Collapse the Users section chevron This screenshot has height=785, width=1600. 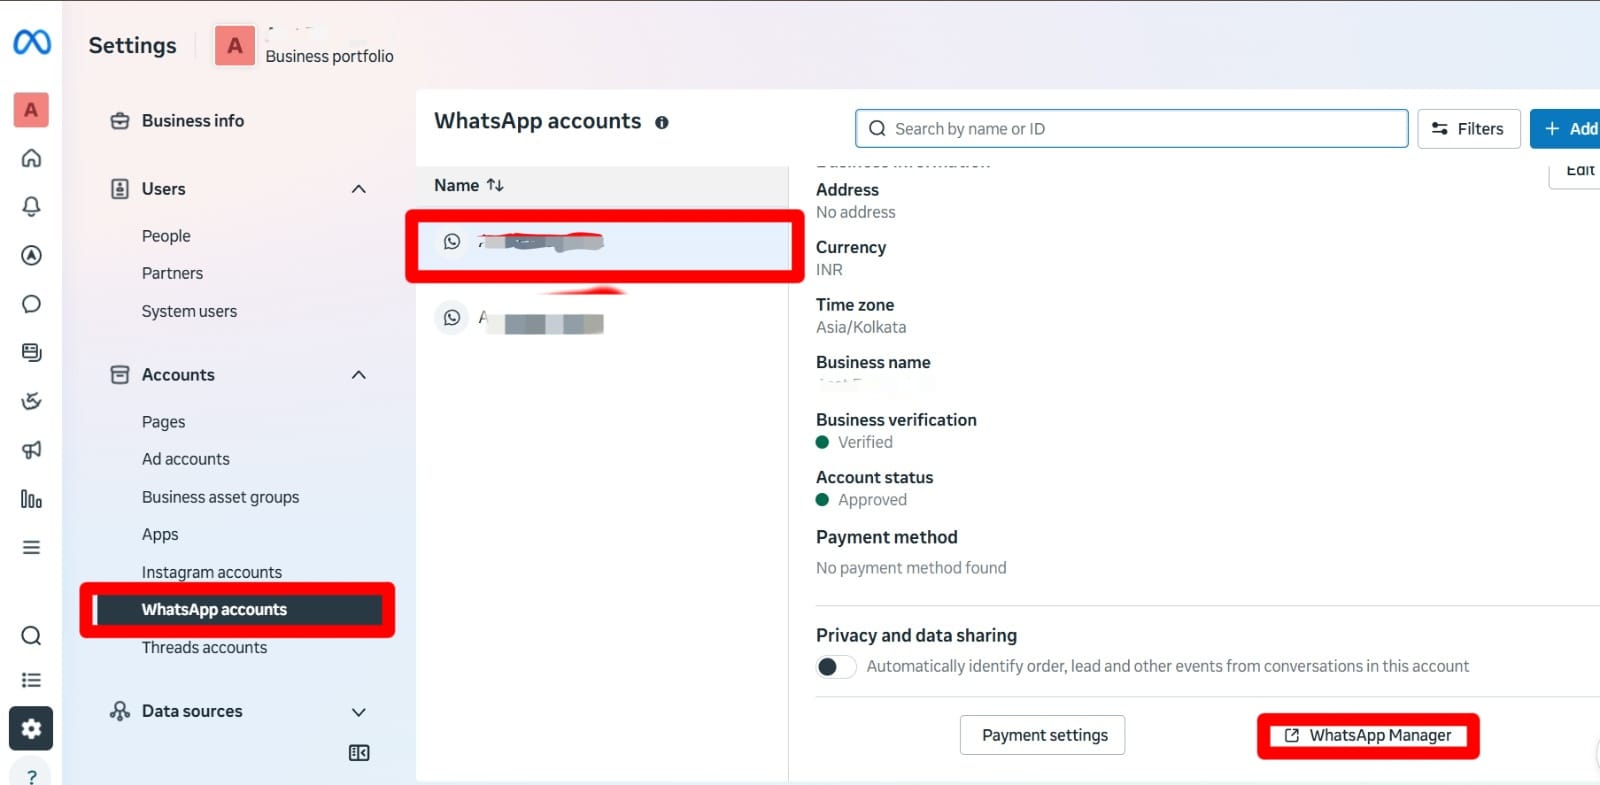(359, 189)
